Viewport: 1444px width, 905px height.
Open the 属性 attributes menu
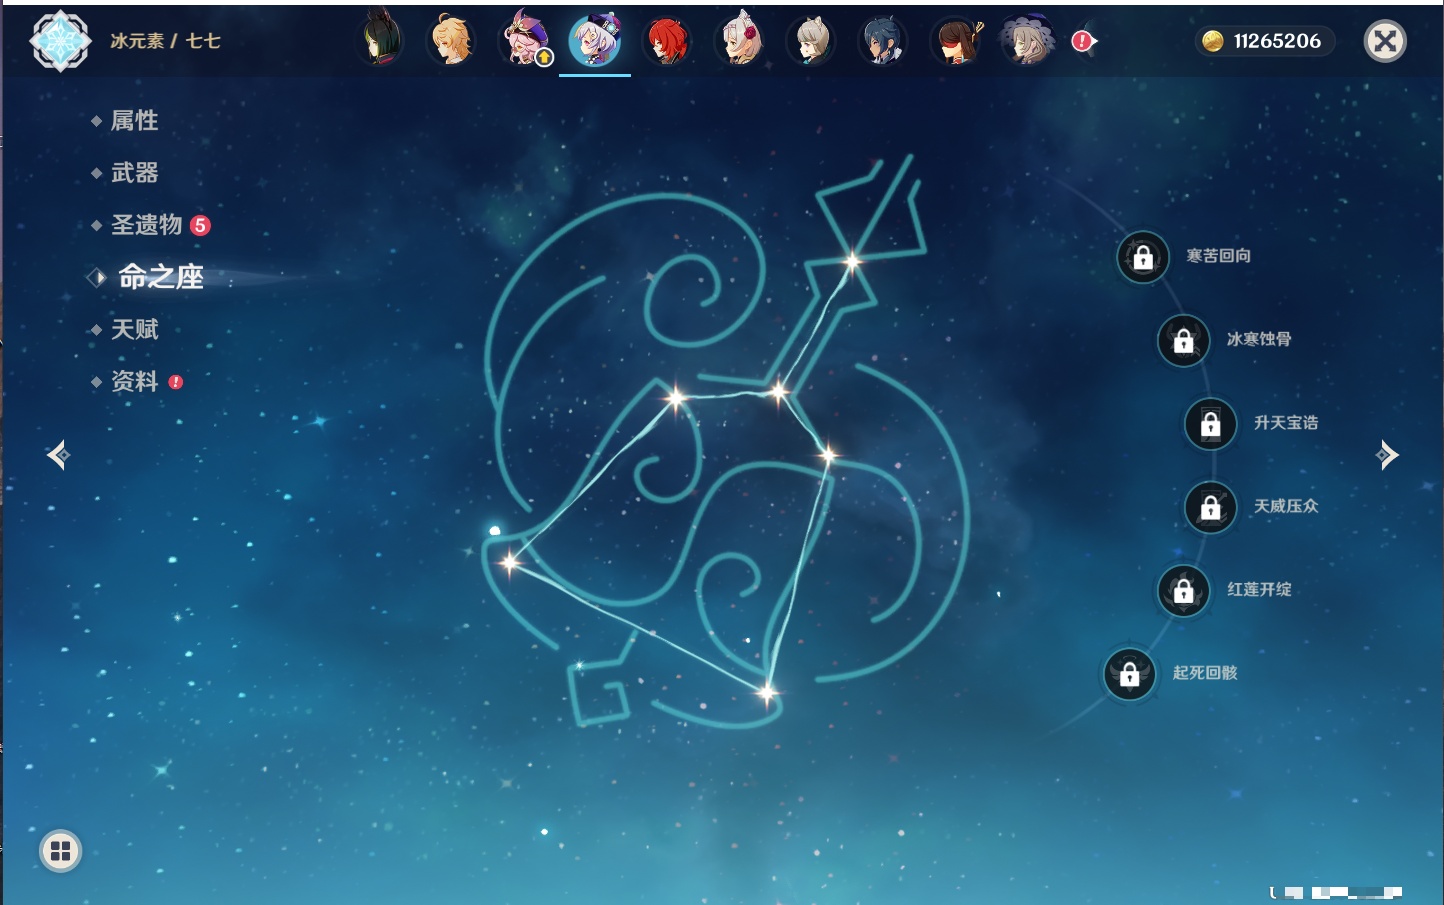[x=134, y=121]
